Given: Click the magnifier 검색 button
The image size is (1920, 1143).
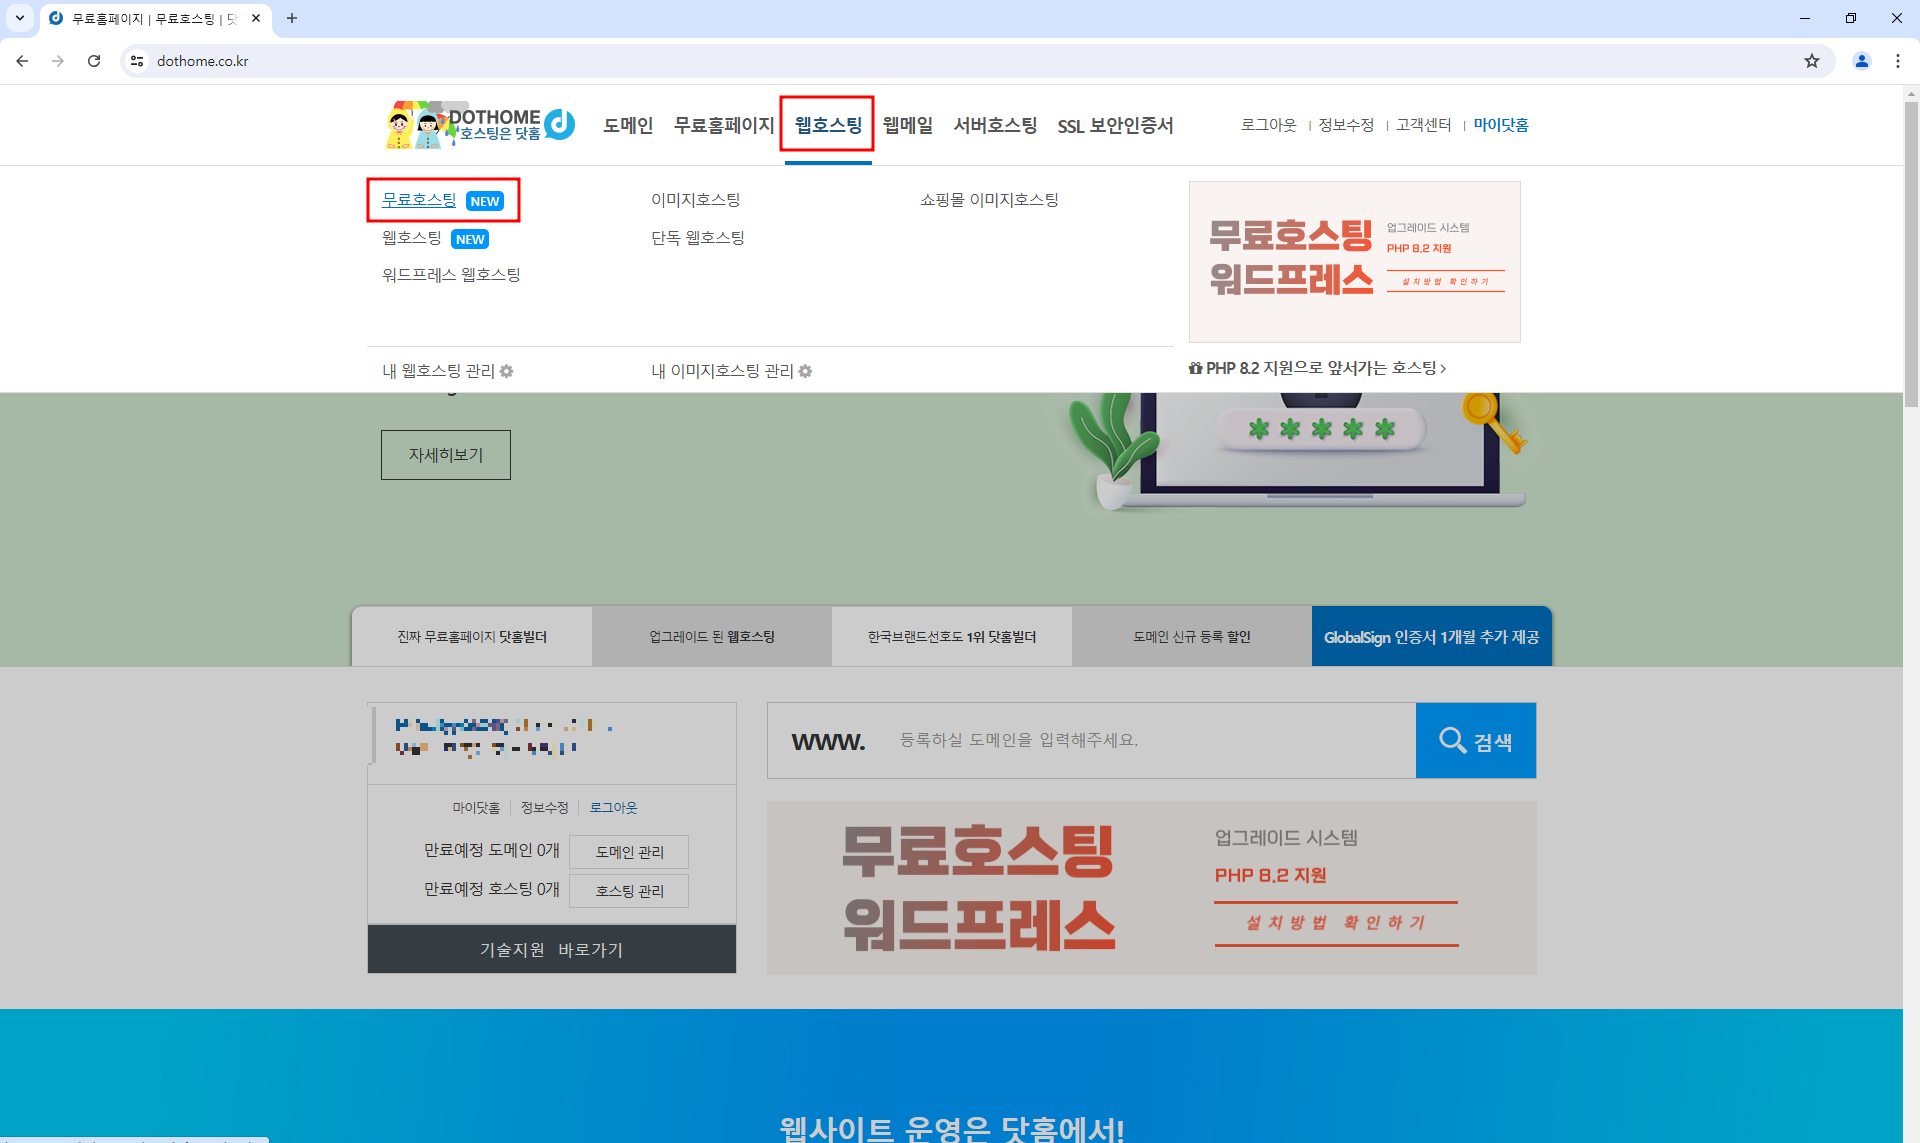Looking at the screenshot, I should (1476, 741).
